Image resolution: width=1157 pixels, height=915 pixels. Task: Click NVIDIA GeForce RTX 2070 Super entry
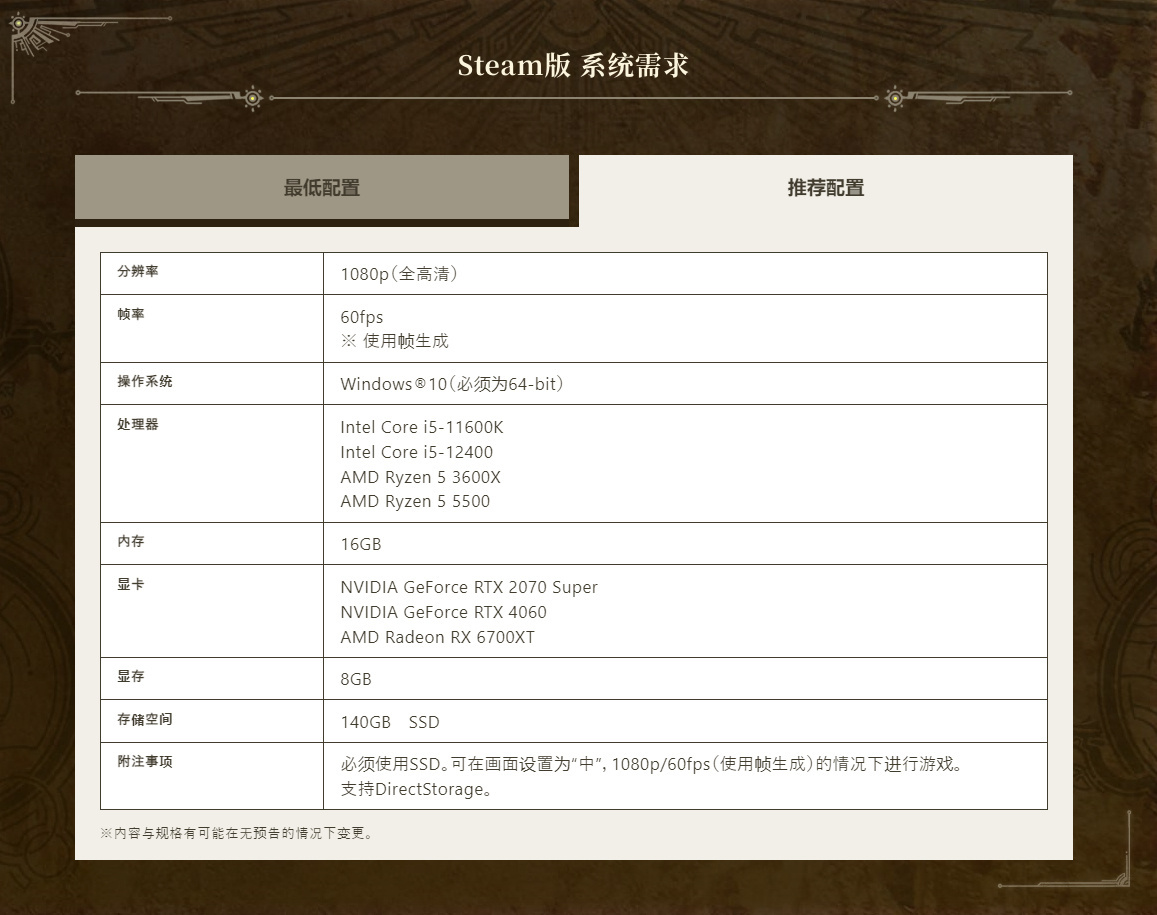point(469,587)
